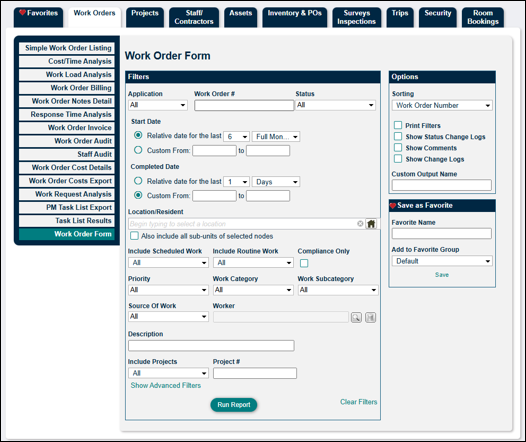Viewport: 526px width, 442px height.
Task: Click the Clear Filters link
Action: 359,402
